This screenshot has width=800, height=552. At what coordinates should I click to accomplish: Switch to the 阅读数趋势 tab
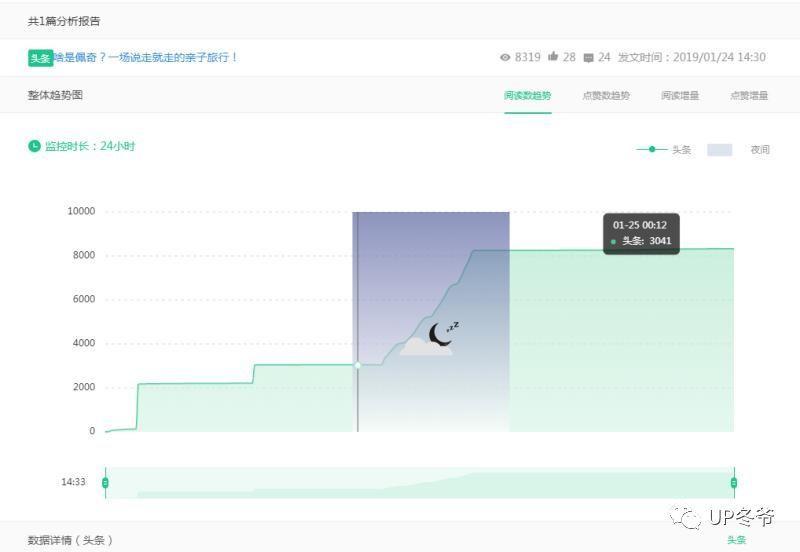pyautogui.click(x=527, y=96)
